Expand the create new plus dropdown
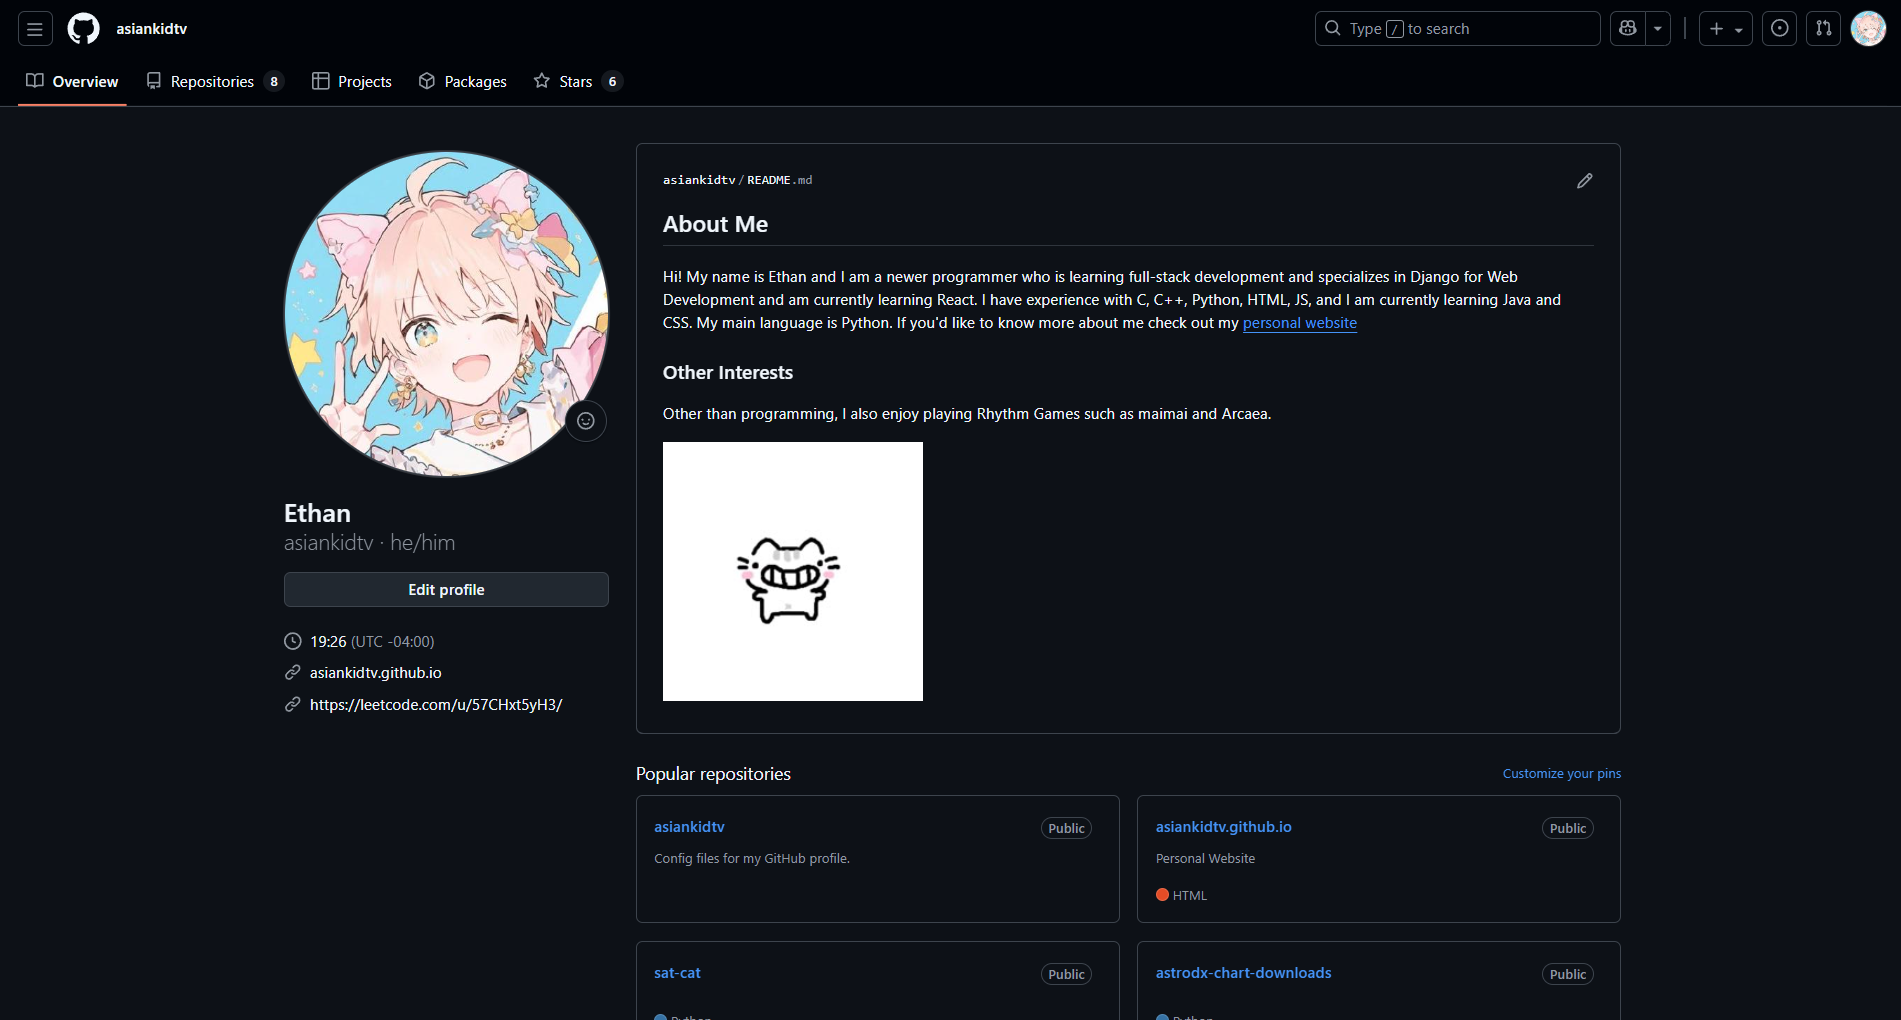1901x1020 pixels. [x=1726, y=29]
